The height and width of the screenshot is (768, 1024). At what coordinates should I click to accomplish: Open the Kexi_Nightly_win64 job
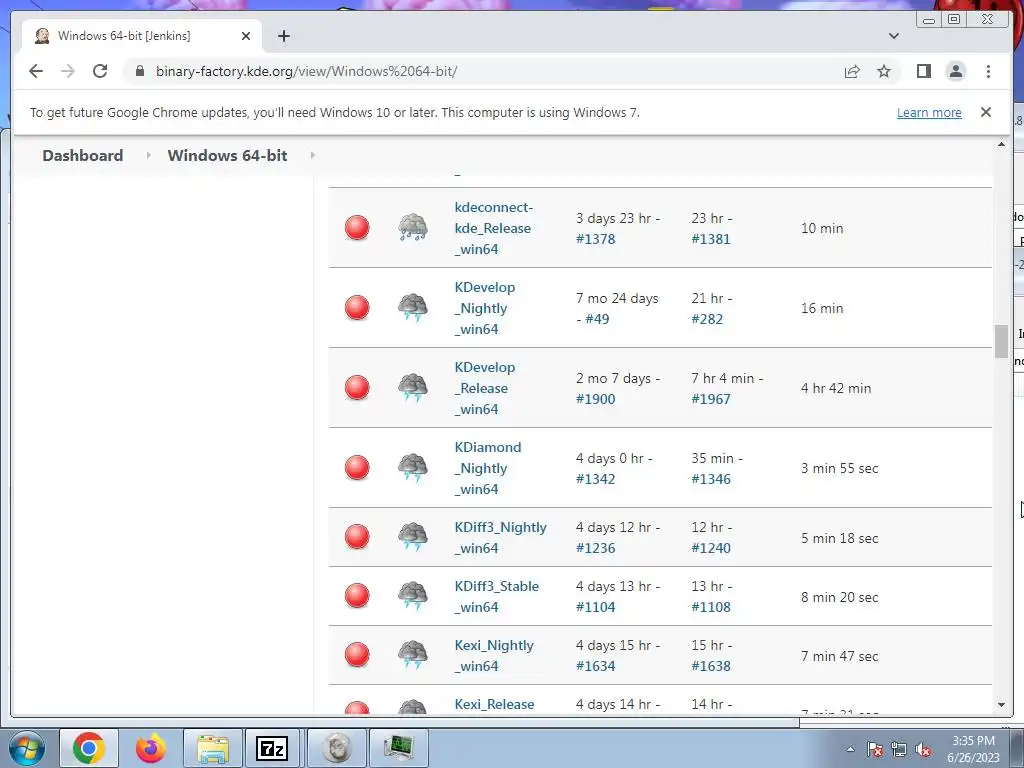(x=494, y=655)
